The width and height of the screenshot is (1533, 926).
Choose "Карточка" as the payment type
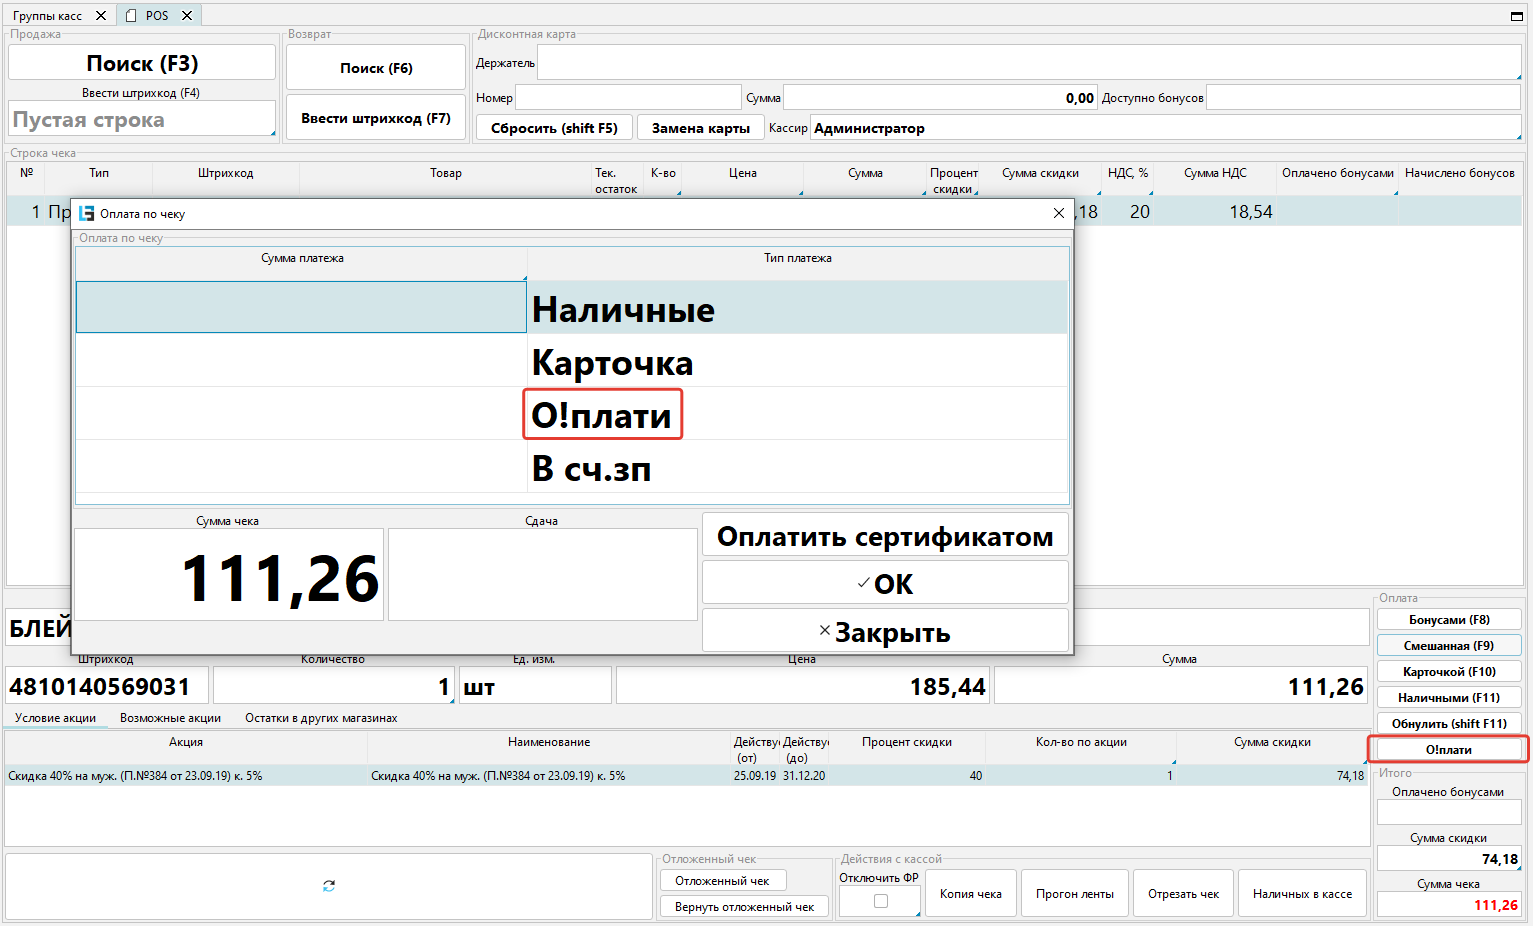[612, 362]
